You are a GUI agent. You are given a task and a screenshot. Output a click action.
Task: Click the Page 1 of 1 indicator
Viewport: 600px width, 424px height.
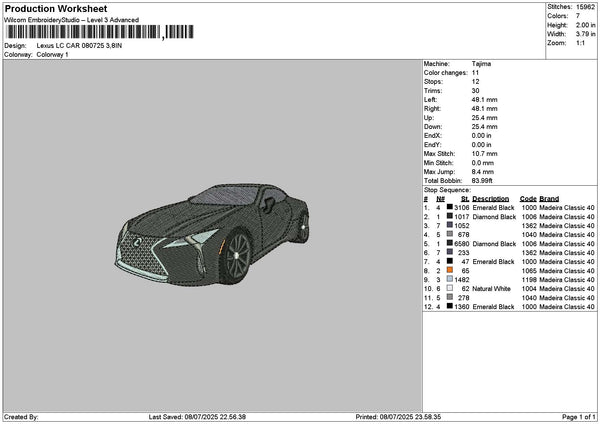(x=579, y=417)
